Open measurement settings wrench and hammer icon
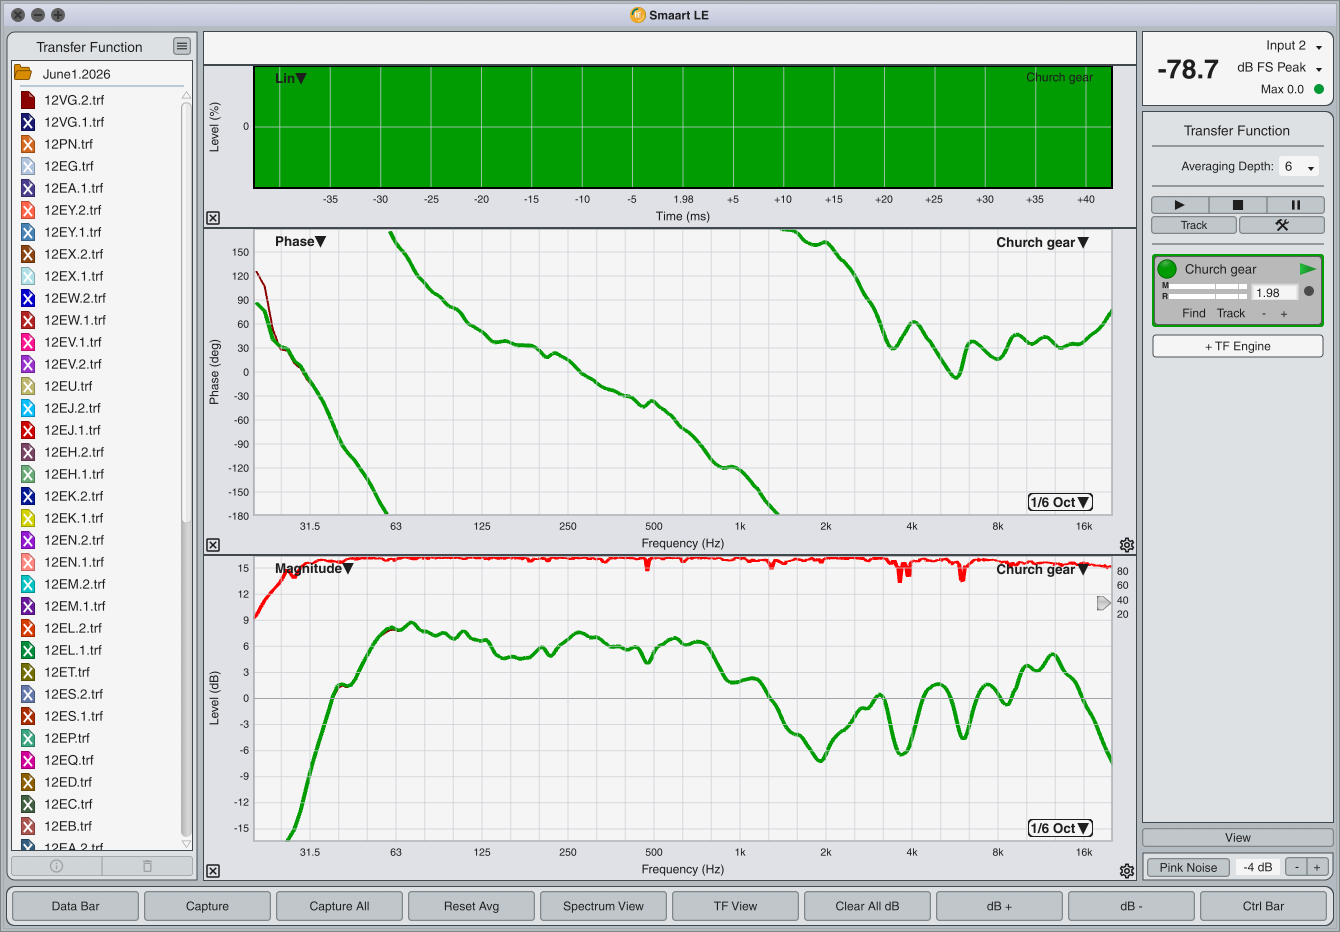 click(1282, 225)
